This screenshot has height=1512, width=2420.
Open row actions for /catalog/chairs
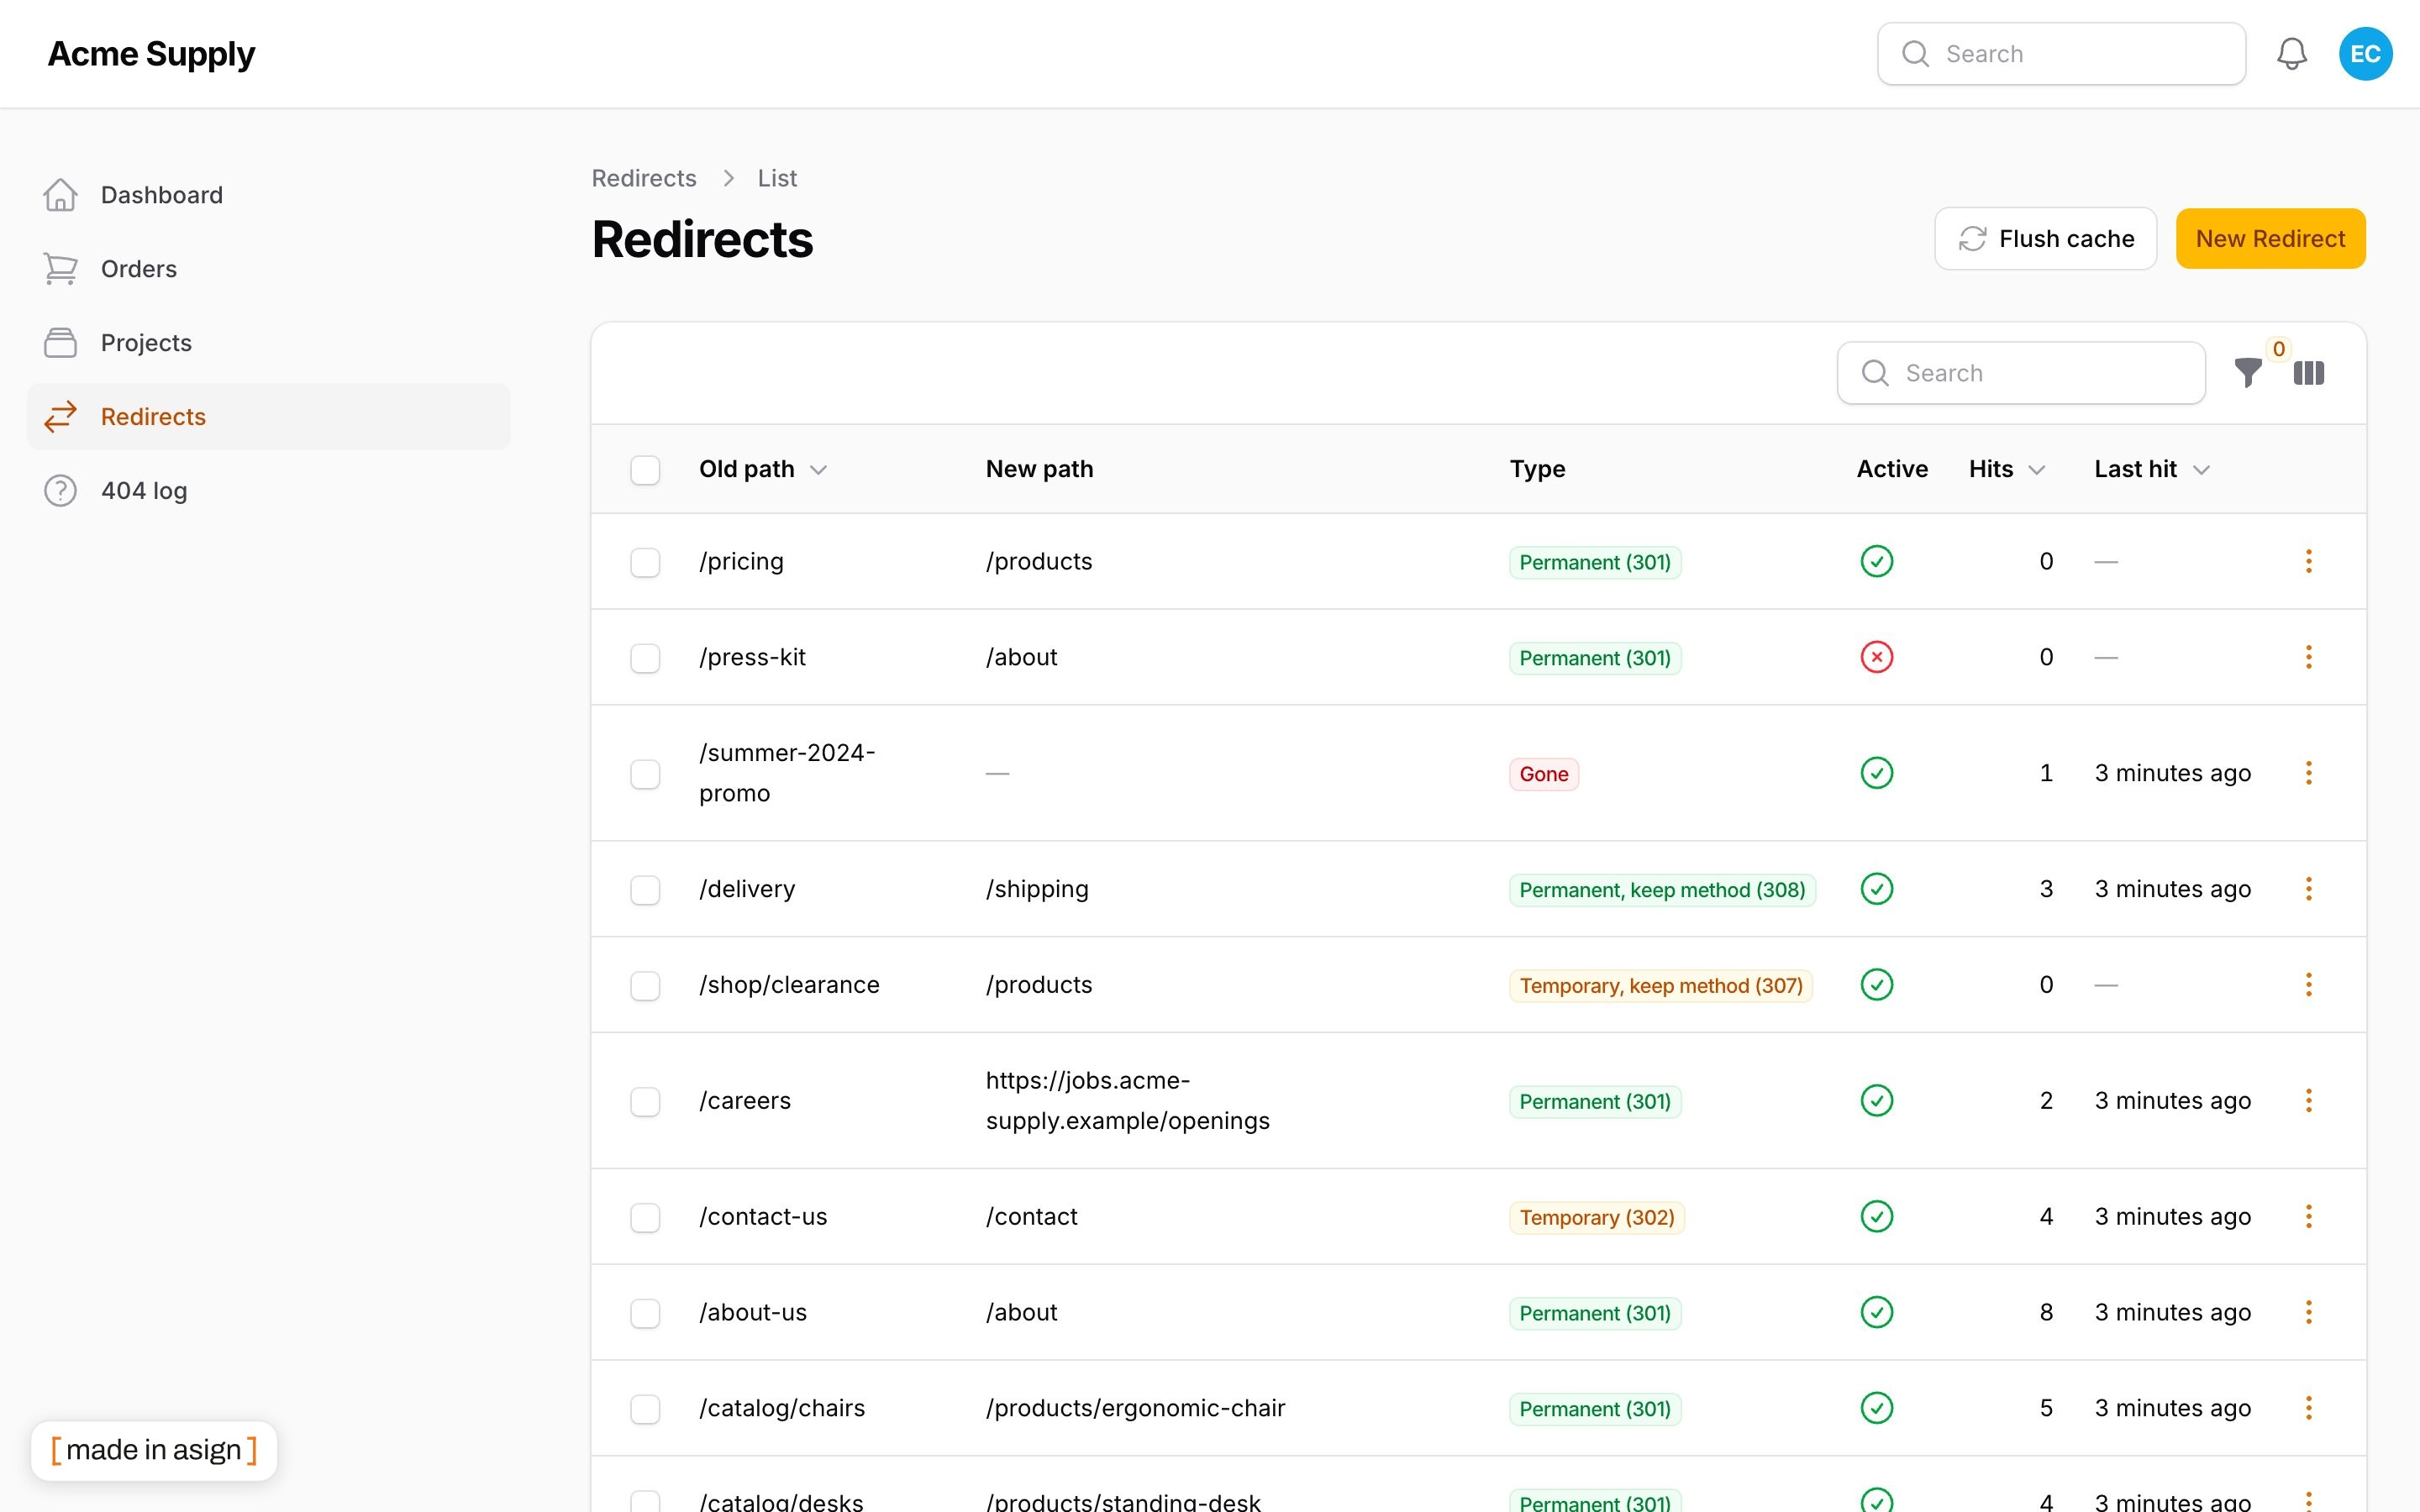click(x=2308, y=1408)
